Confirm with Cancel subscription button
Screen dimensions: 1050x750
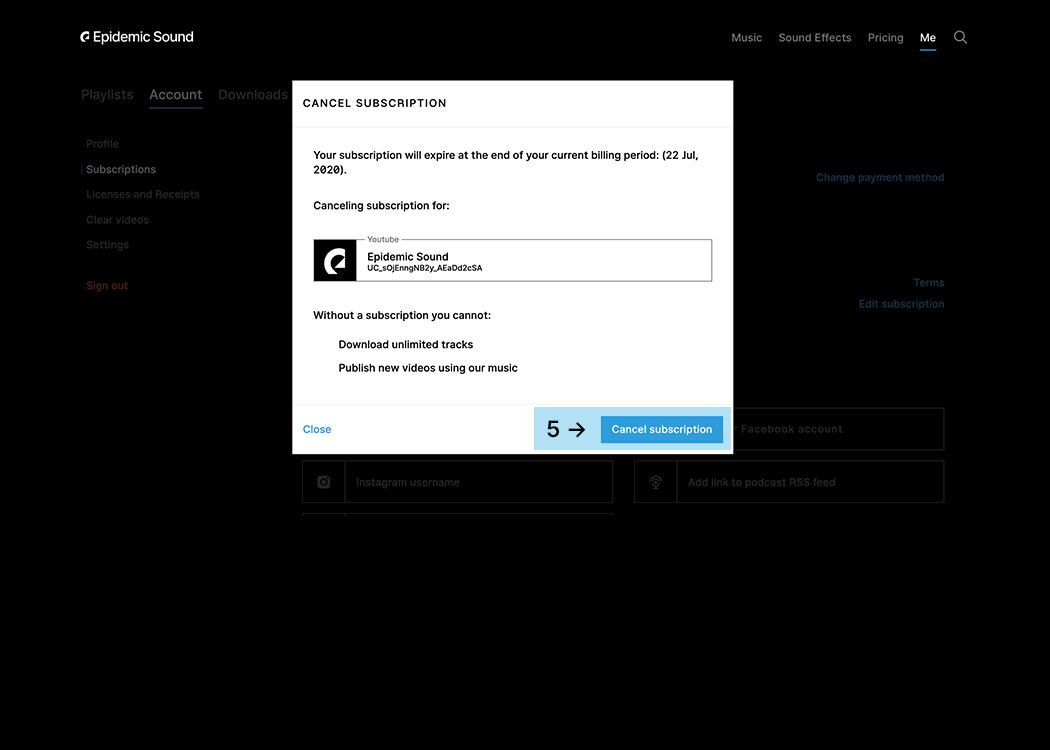[661, 429]
